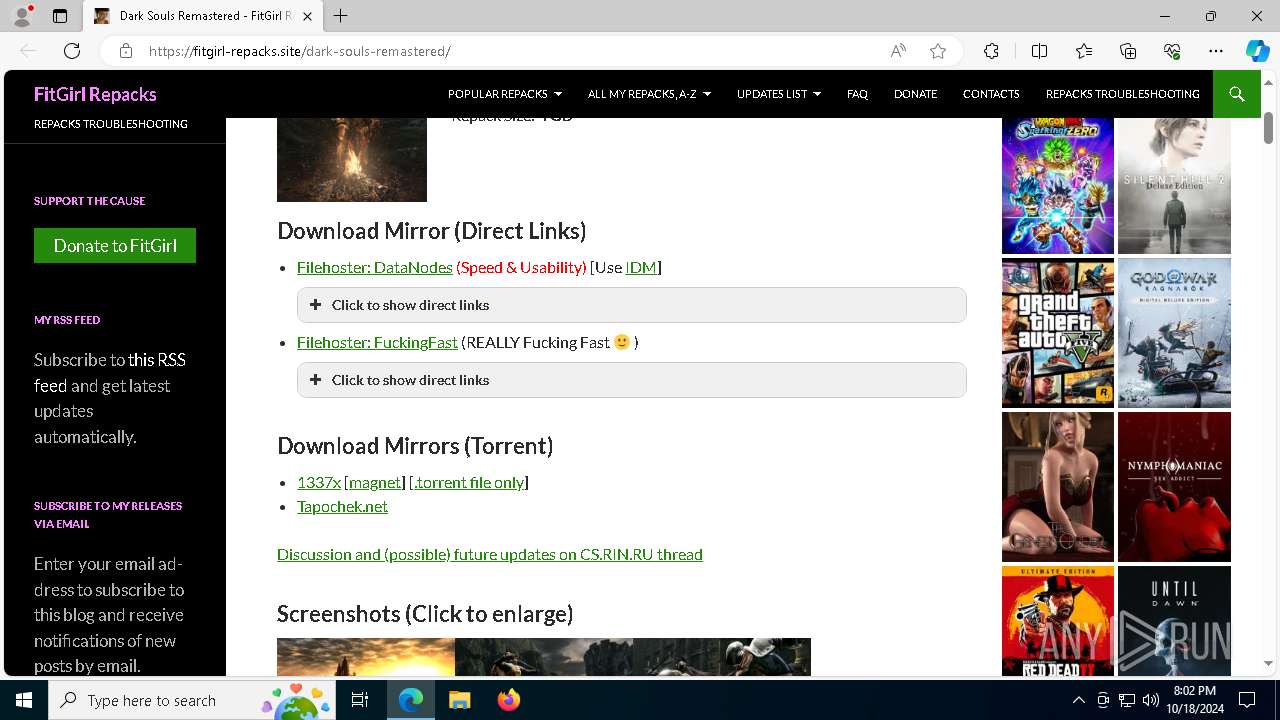Open Repacks Troubleshooting in top navigation

pos(1122,94)
